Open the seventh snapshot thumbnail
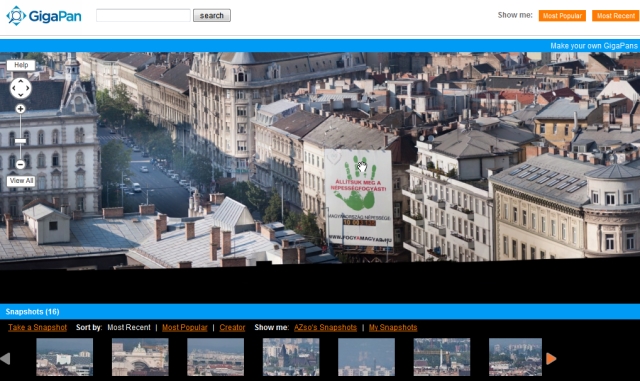The width and height of the screenshot is (640, 381). tap(516, 357)
